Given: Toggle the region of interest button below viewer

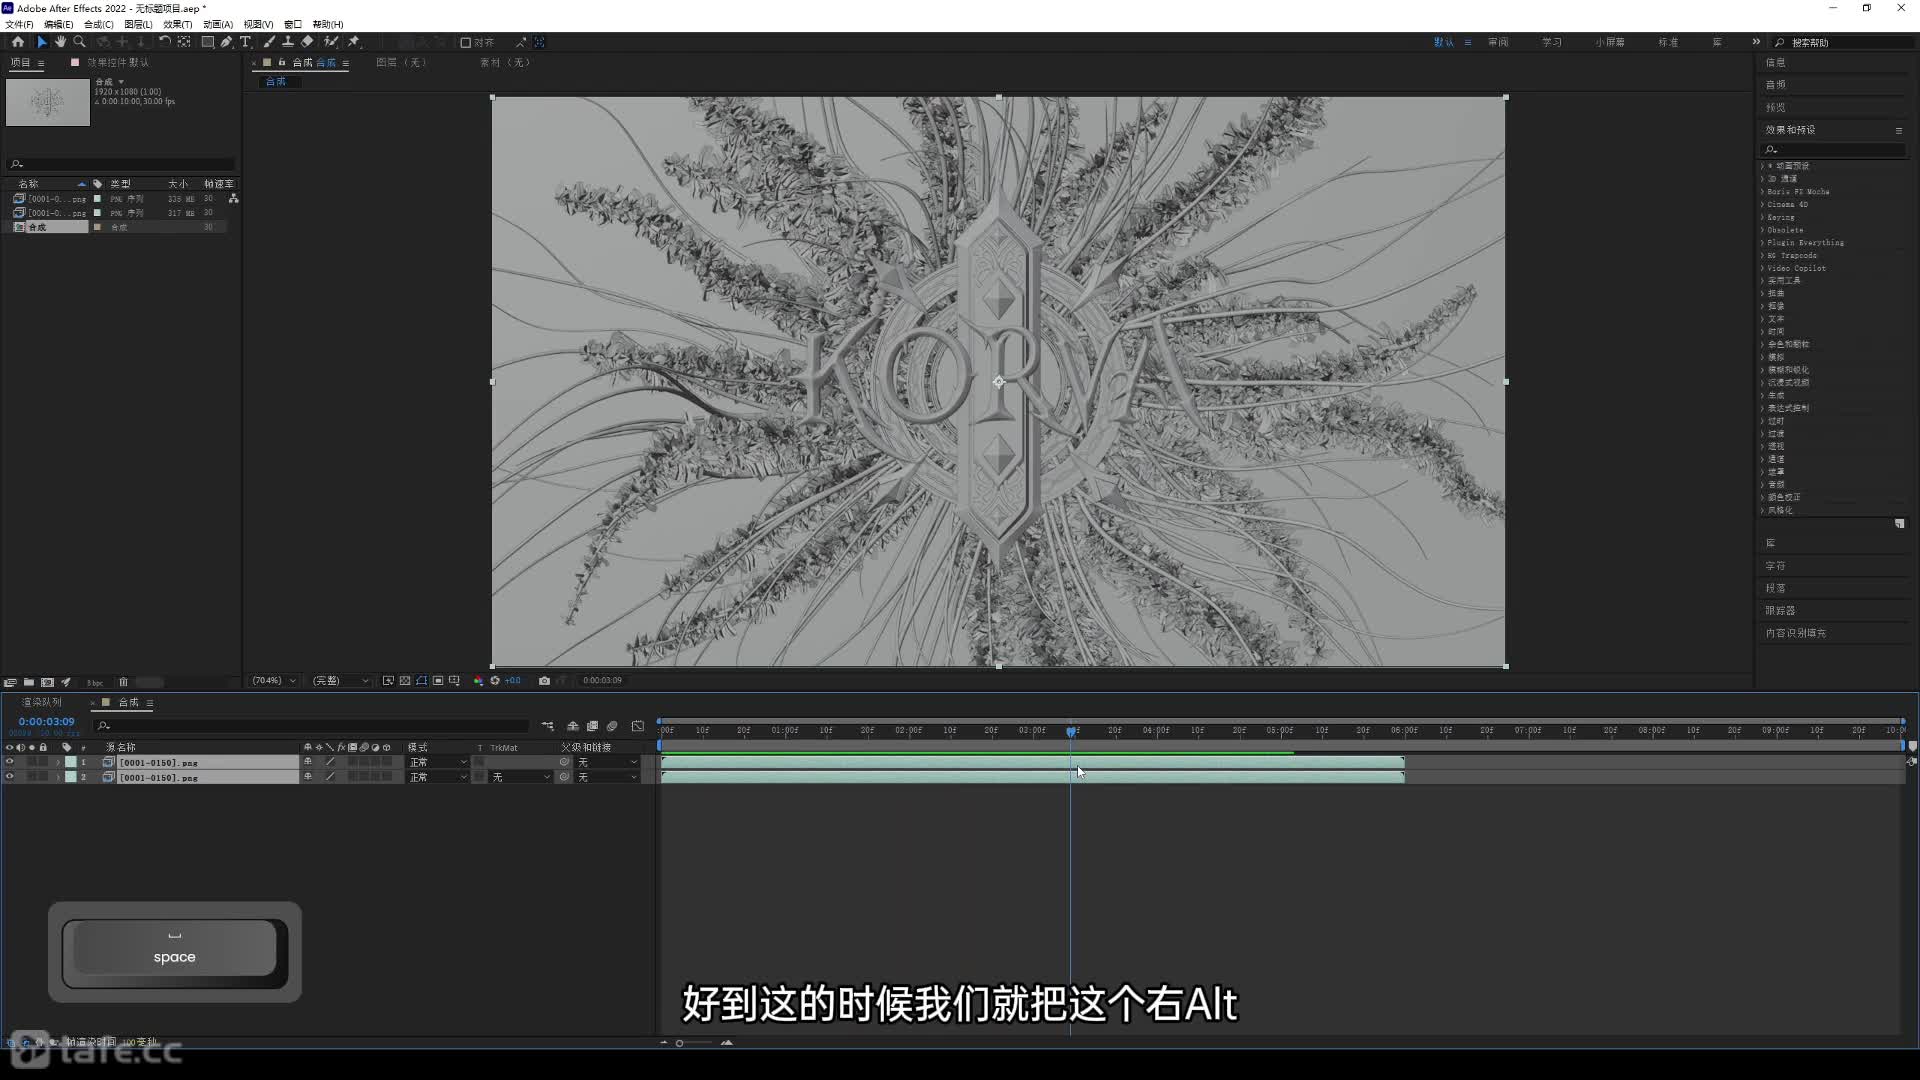Looking at the screenshot, I should [438, 681].
